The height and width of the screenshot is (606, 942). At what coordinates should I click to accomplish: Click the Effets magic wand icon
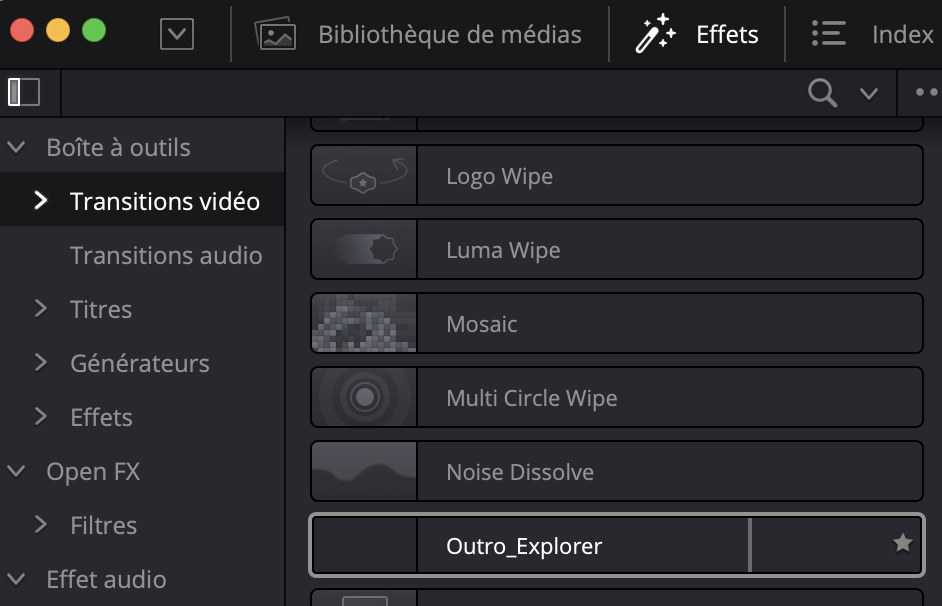(654, 35)
